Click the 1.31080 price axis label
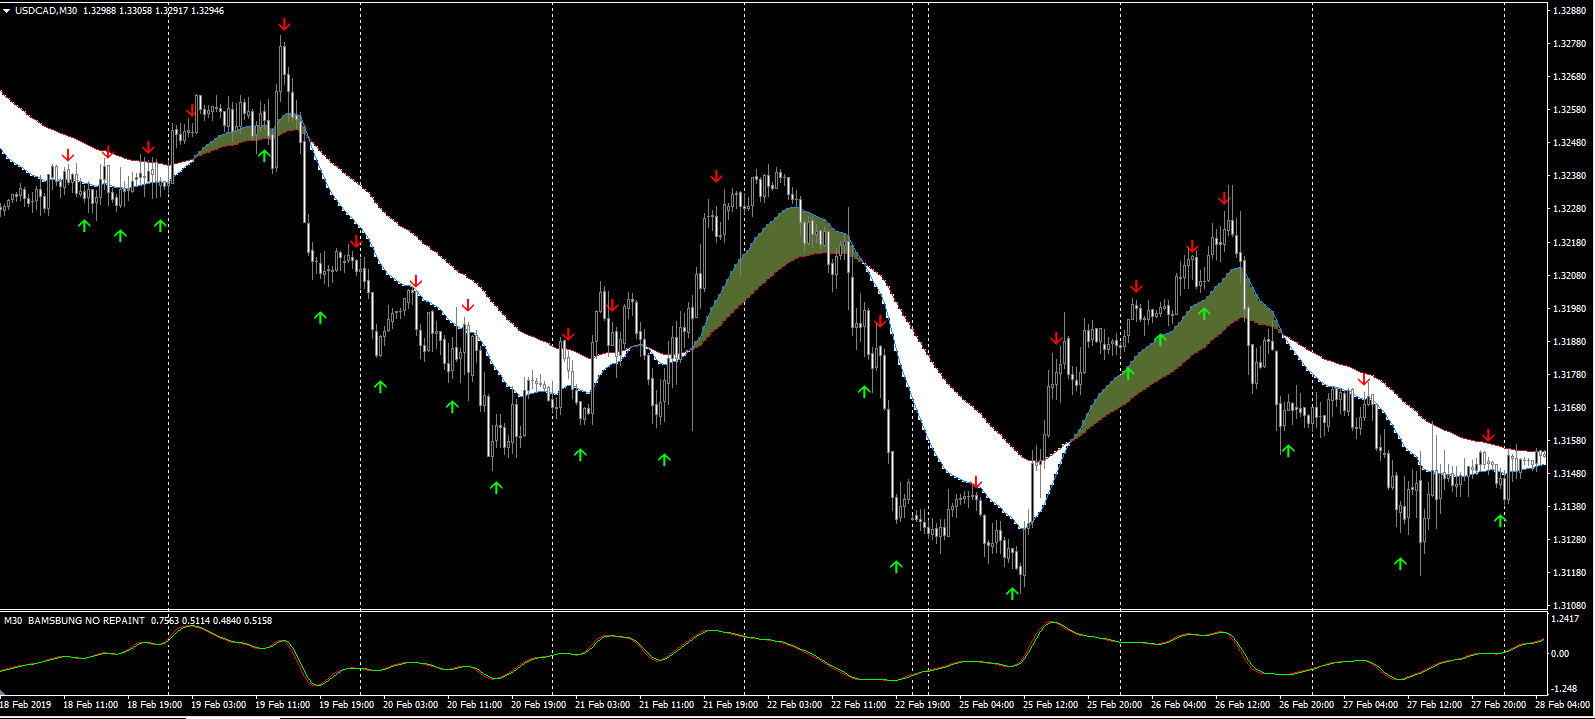Screen dimensions: 1595x719 (1567, 606)
